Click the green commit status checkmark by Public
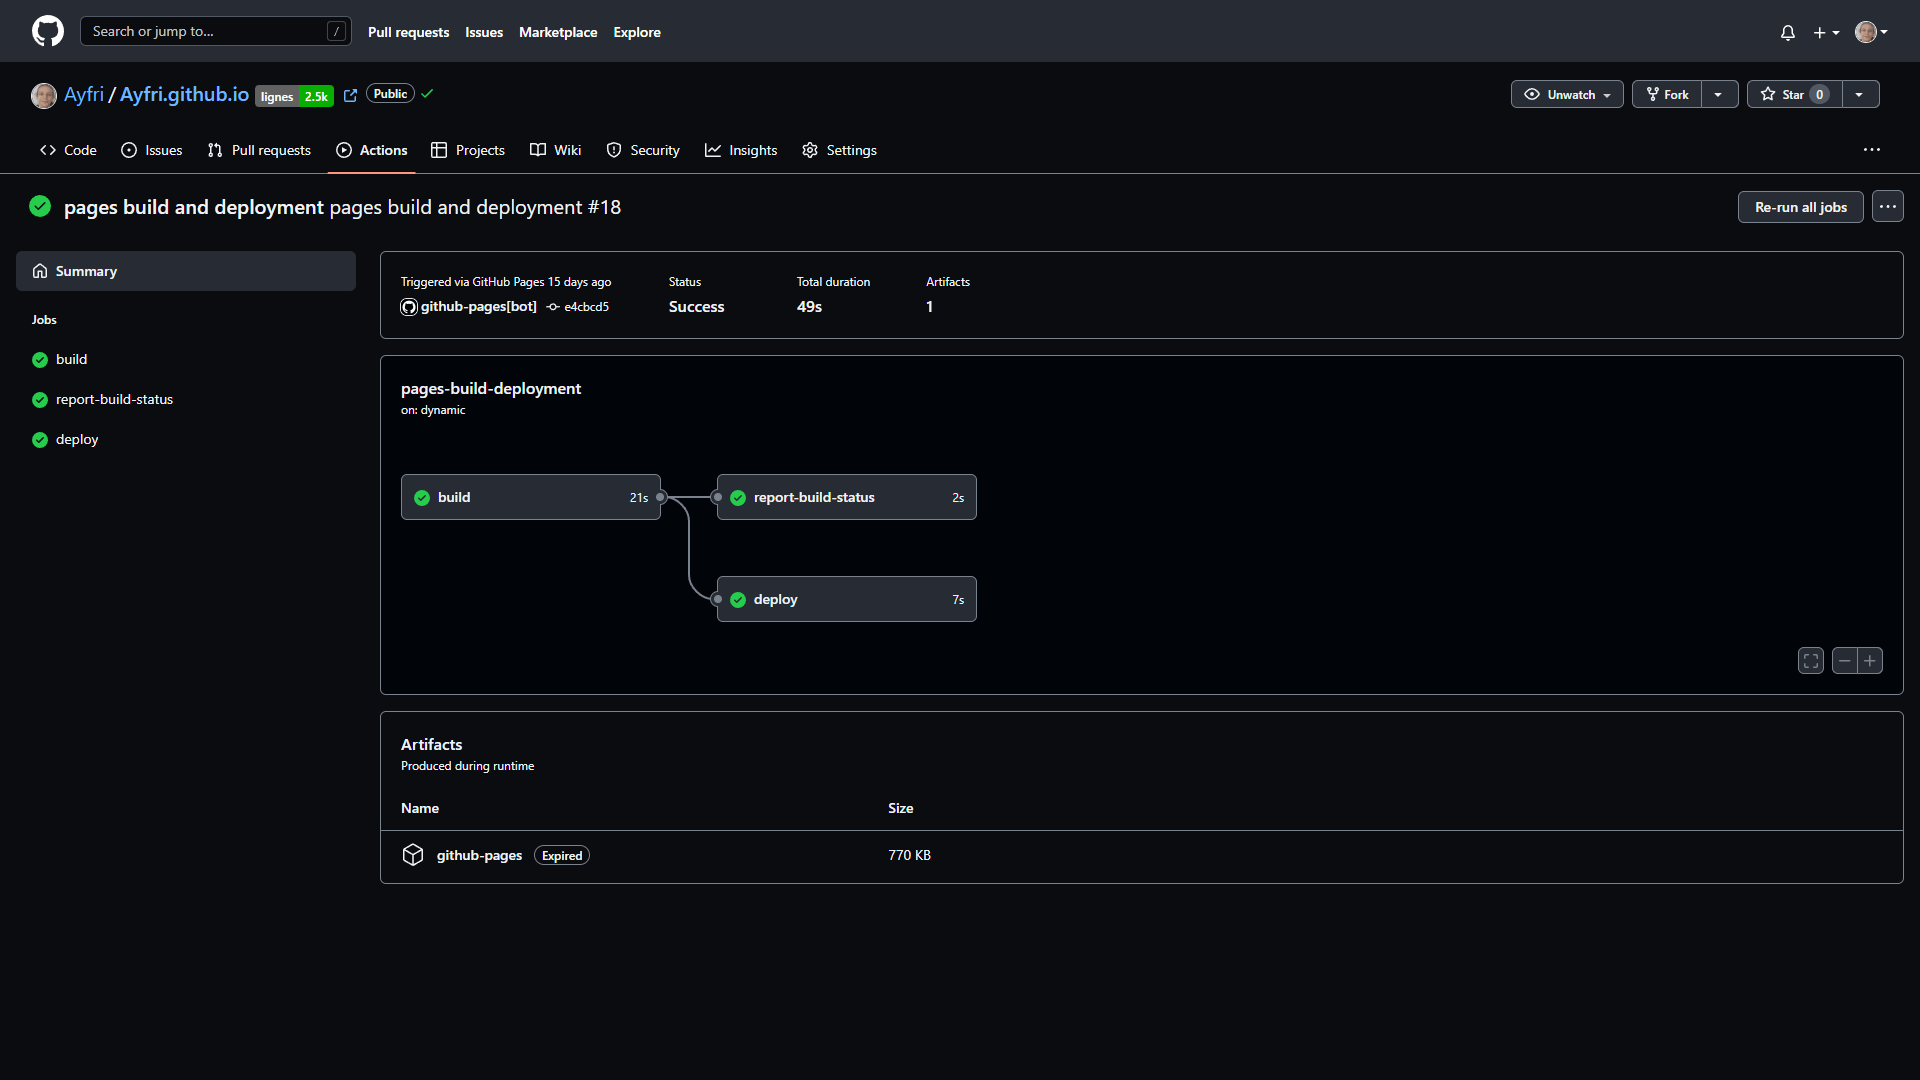 (x=427, y=94)
